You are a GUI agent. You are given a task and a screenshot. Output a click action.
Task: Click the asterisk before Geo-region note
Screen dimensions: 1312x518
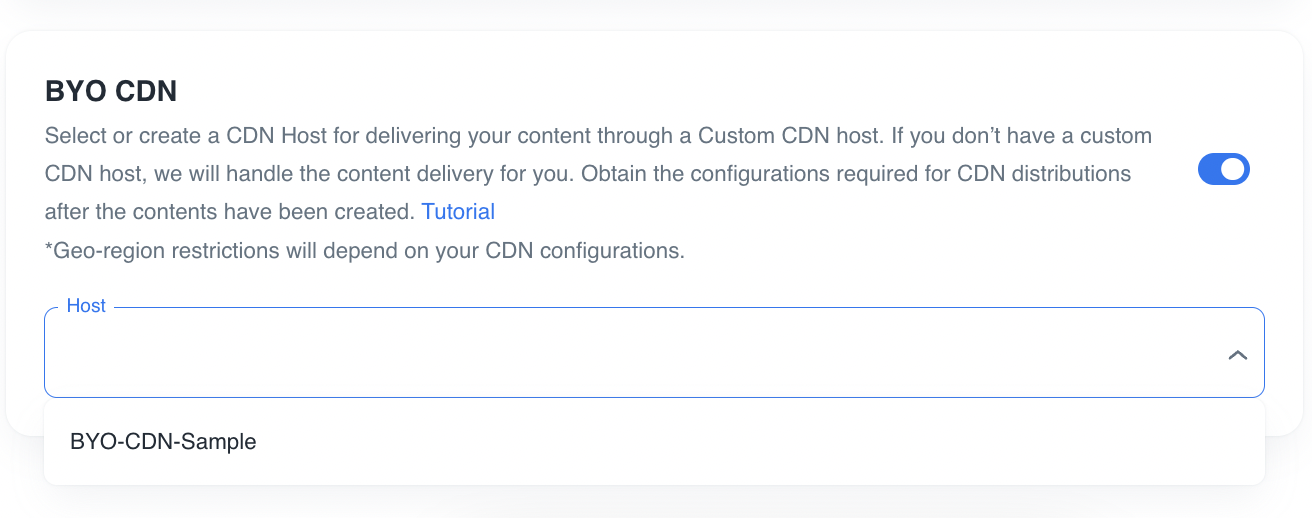pos(49,249)
